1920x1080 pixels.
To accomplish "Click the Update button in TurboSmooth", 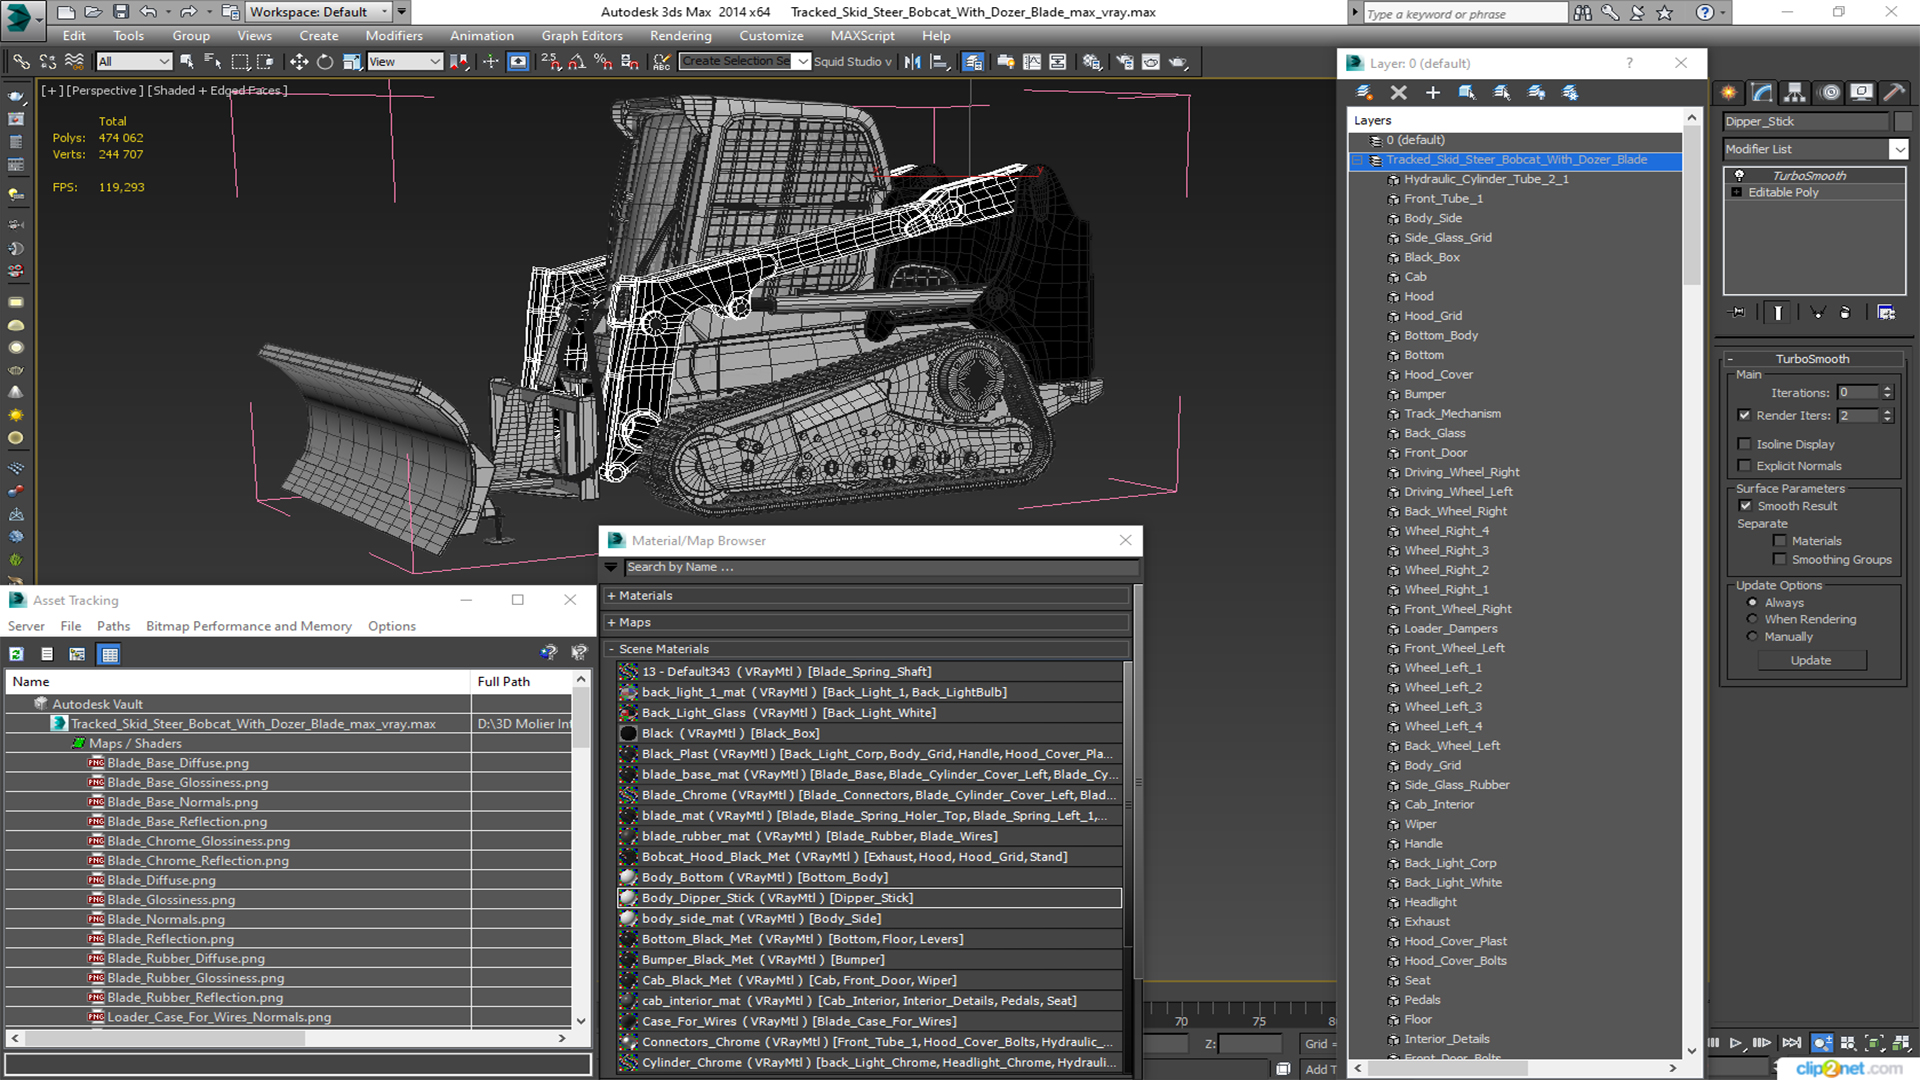I will [1810, 660].
